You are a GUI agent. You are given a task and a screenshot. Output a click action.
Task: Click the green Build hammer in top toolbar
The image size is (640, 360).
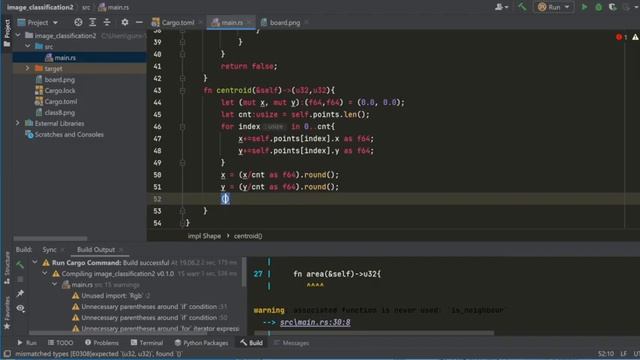click(x=522, y=7)
